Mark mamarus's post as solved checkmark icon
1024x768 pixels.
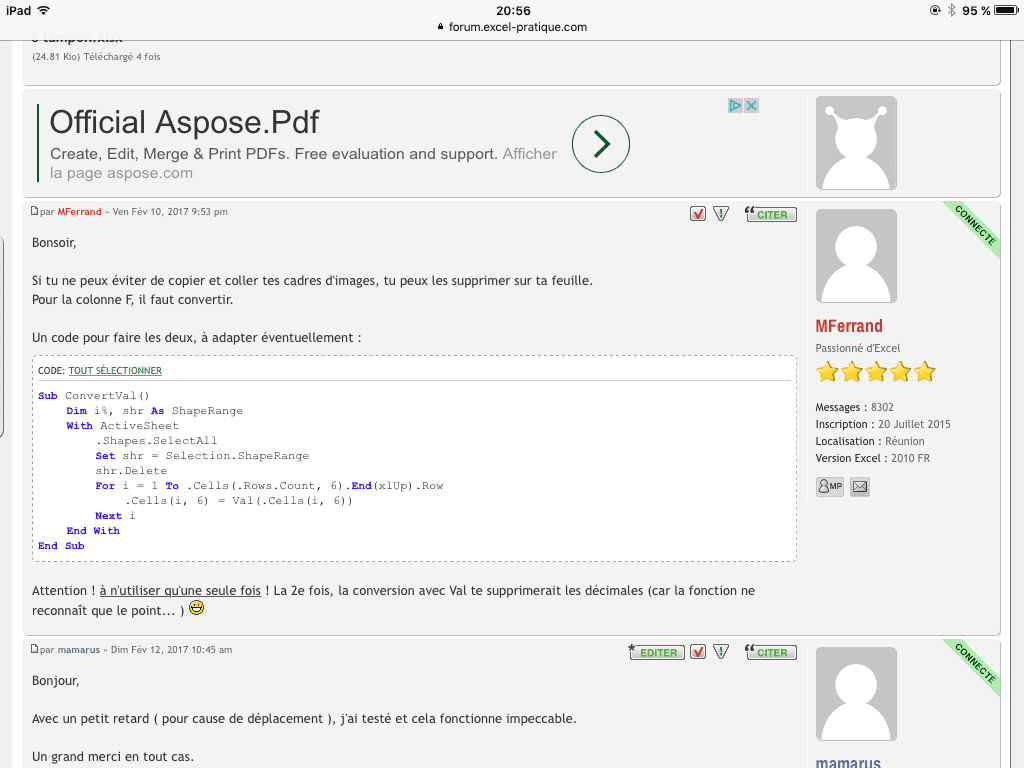(698, 652)
